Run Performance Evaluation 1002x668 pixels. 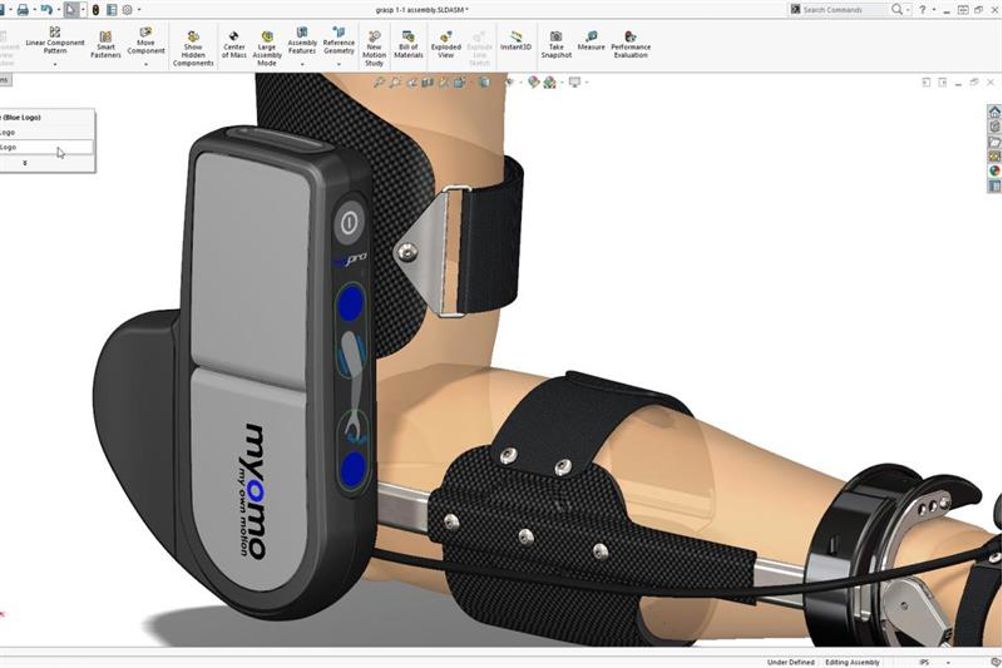coord(631,45)
